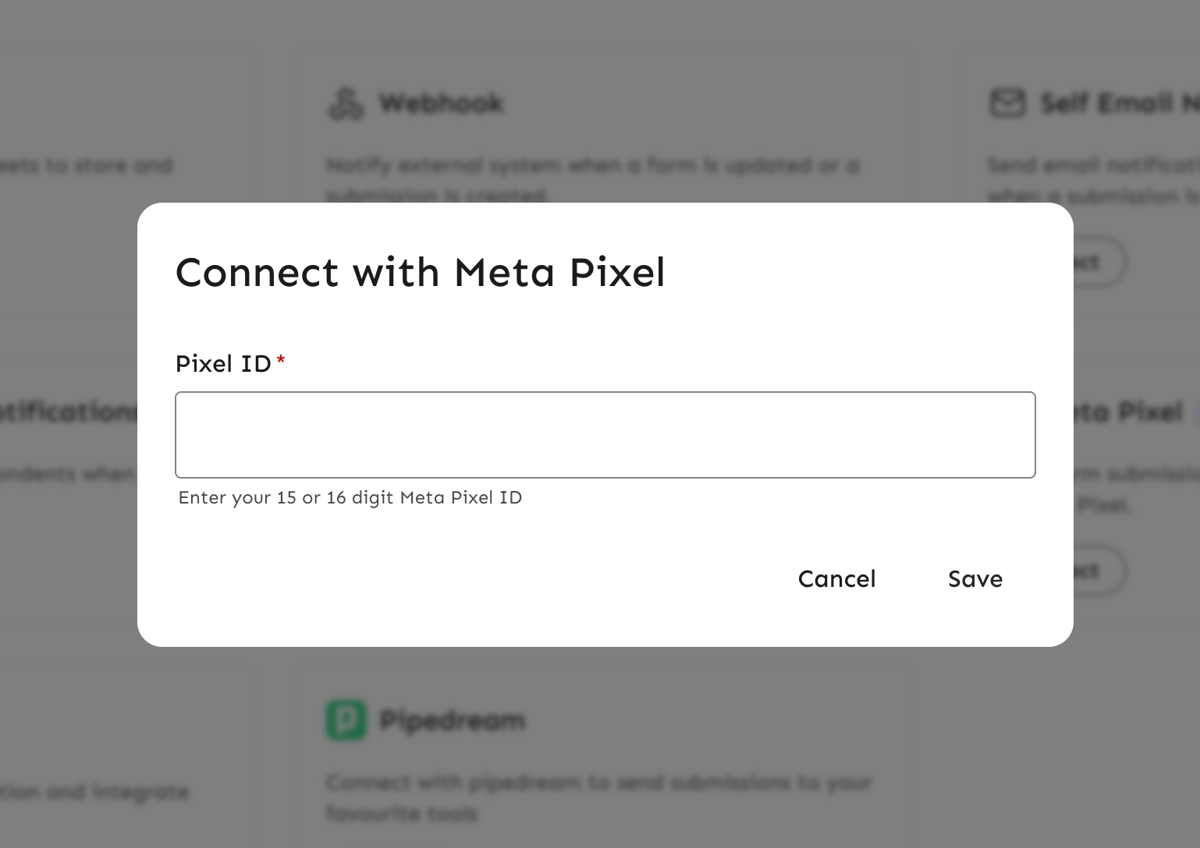
Task: Click the partially hidden Self Email connect button
Action: (x=1098, y=262)
